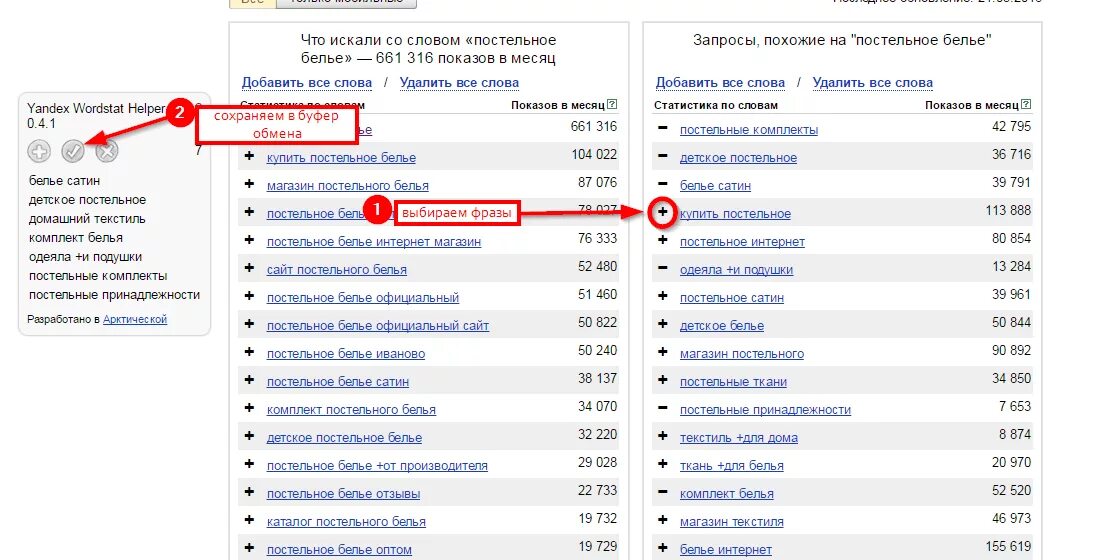The width and height of the screenshot is (1095, 560).
Task: Follow the 'магазин текстиля' link
Action: pos(731,522)
